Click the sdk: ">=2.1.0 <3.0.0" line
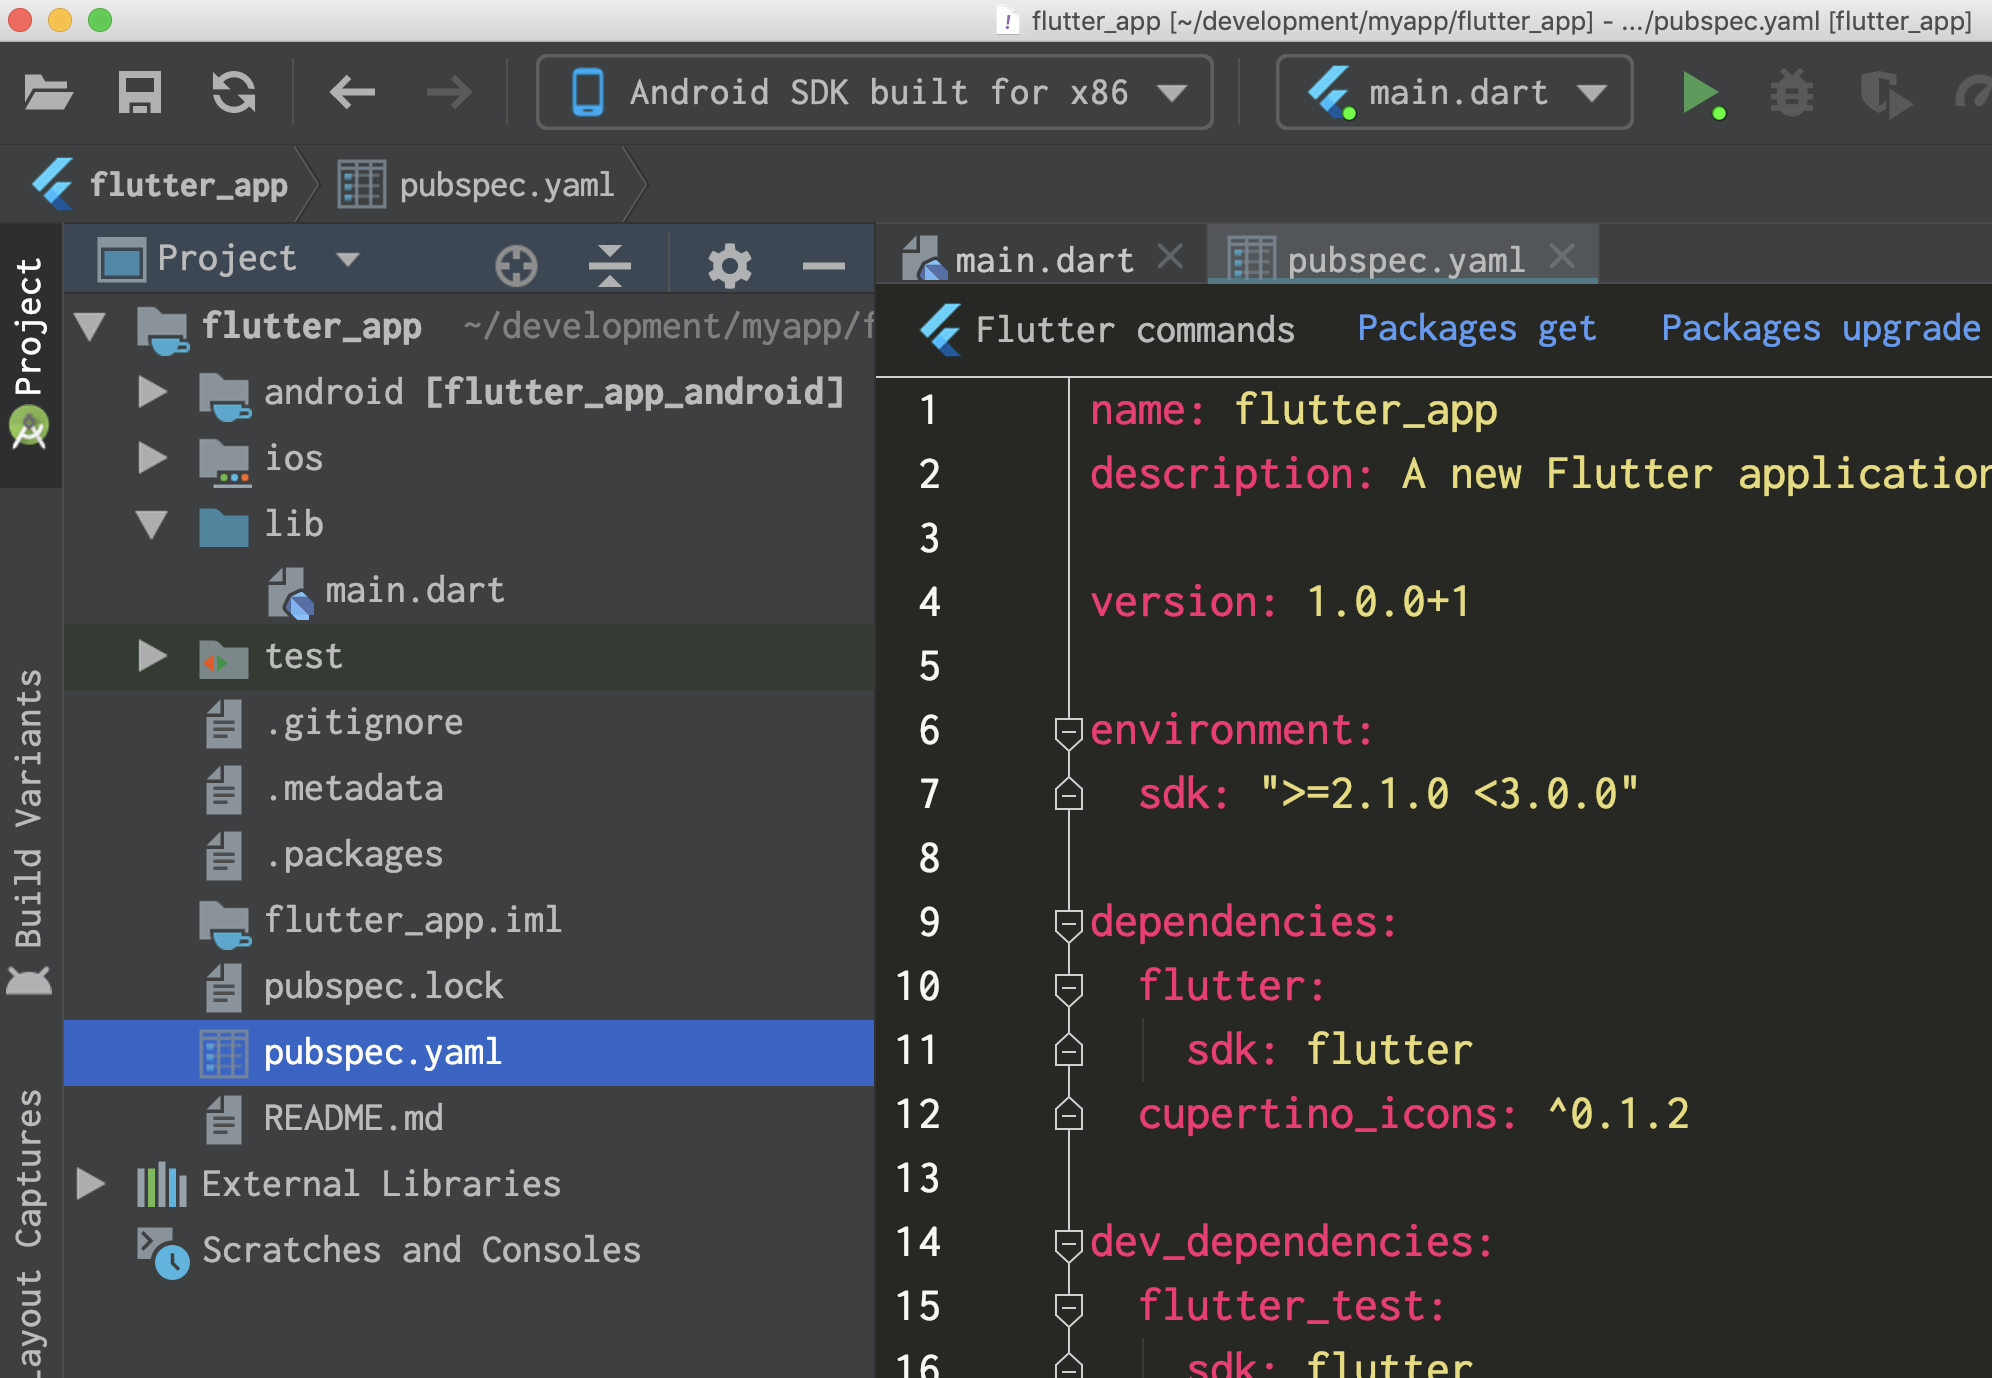The width and height of the screenshot is (1992, 1378). [1388, 794]
